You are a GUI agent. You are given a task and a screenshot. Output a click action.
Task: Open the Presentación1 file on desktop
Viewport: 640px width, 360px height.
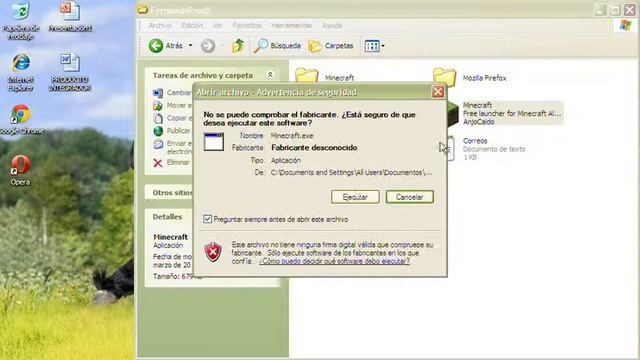70,17
